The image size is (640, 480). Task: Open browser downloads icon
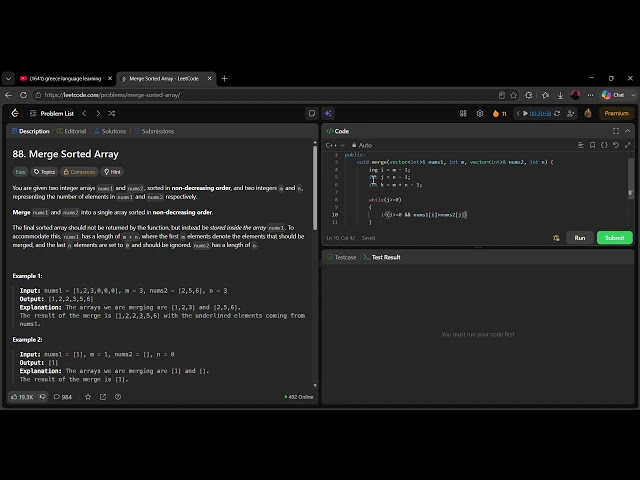[x=560, y=95]
